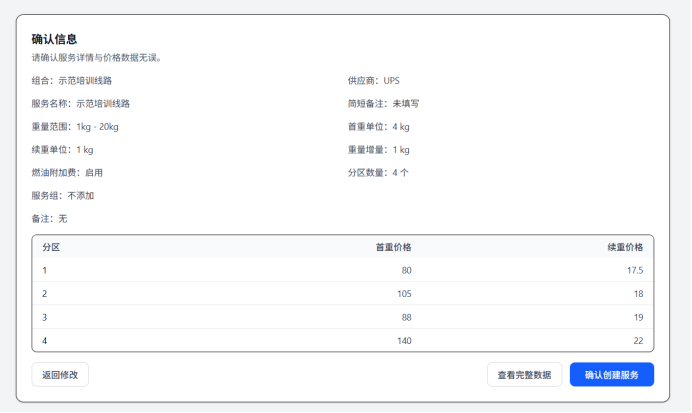
Task: Select the 首重单位: 4 kg field
Action: point(378,127)
